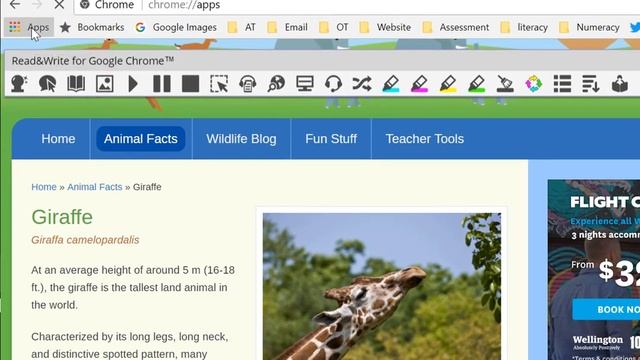Select the yellow highlighter
640x360 pixels.
448,84
